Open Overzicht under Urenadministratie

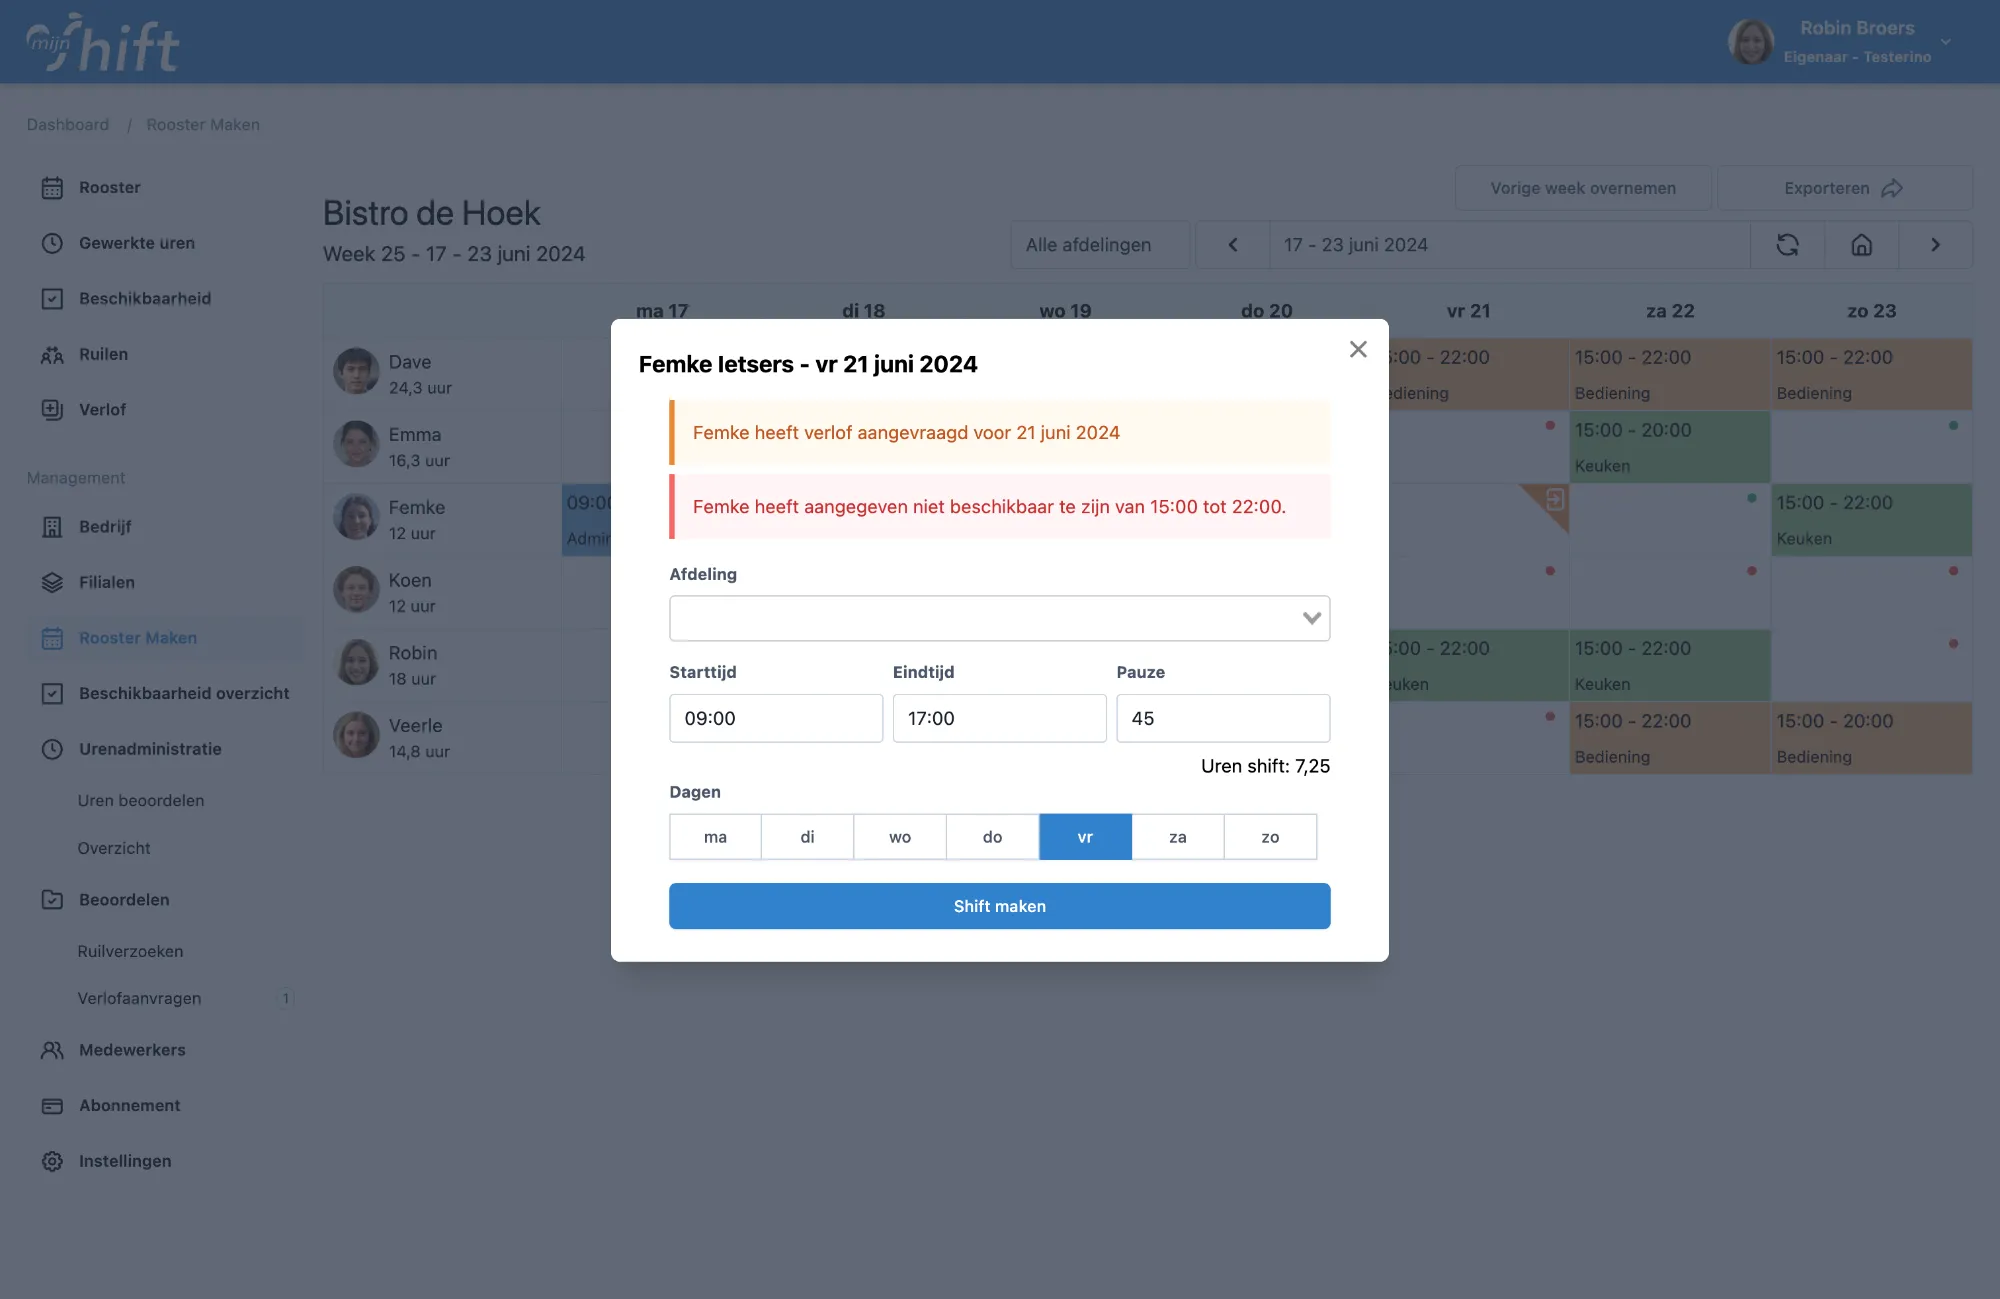click(114, 848)
